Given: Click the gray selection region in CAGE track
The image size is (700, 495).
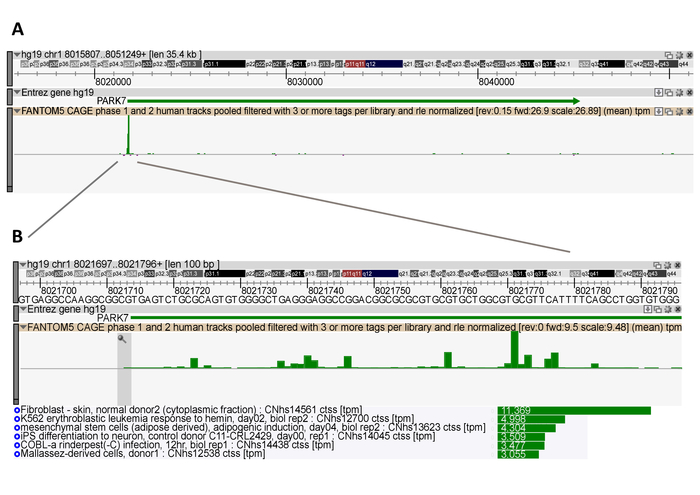Looking at the screenshot, I should 124,369.
